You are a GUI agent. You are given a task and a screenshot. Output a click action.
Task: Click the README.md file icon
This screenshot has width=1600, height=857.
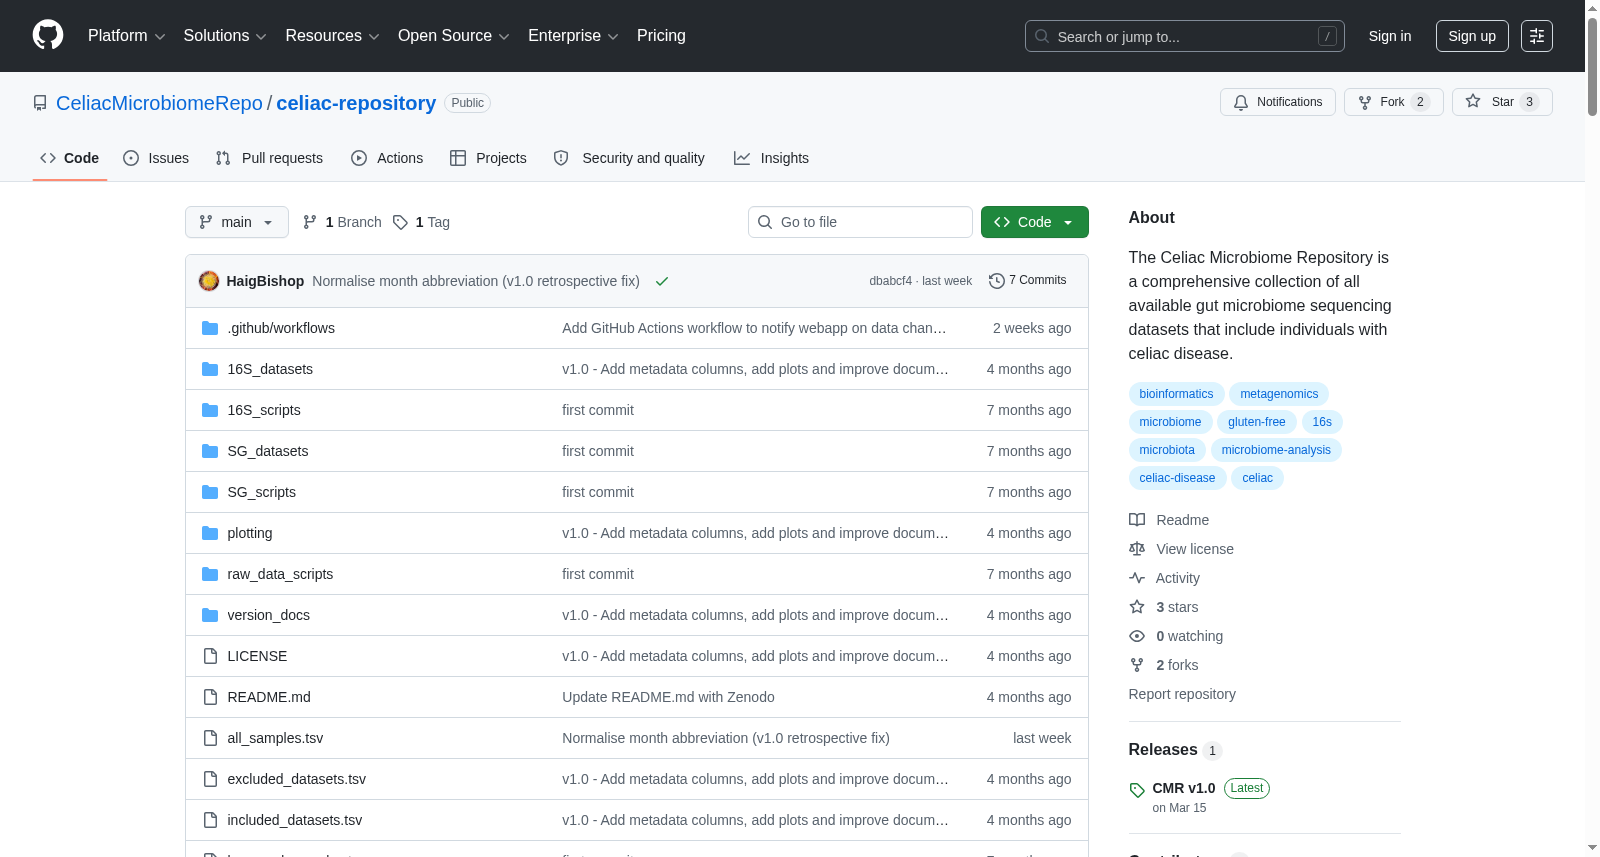(x=210, y=697)
